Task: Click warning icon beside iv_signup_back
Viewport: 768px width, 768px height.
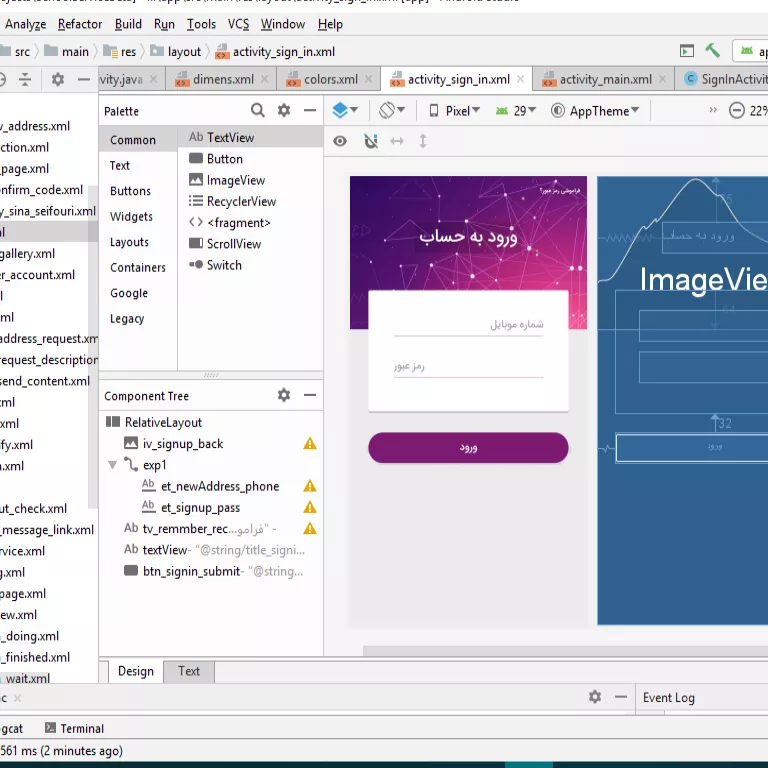Action: 310,444
